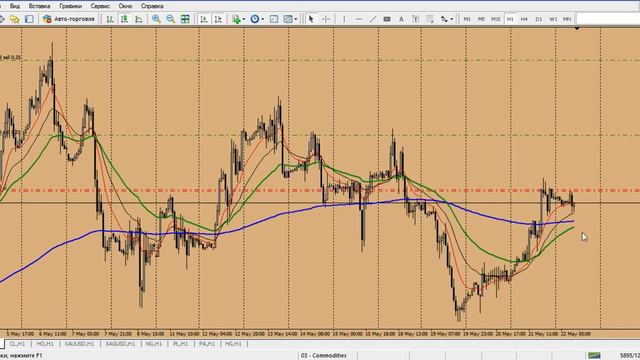The height and width of the screenshot is (360, 640).
Task: Open the XAUUSD,H1 chart tab
Action: click(x=80, y=344)
